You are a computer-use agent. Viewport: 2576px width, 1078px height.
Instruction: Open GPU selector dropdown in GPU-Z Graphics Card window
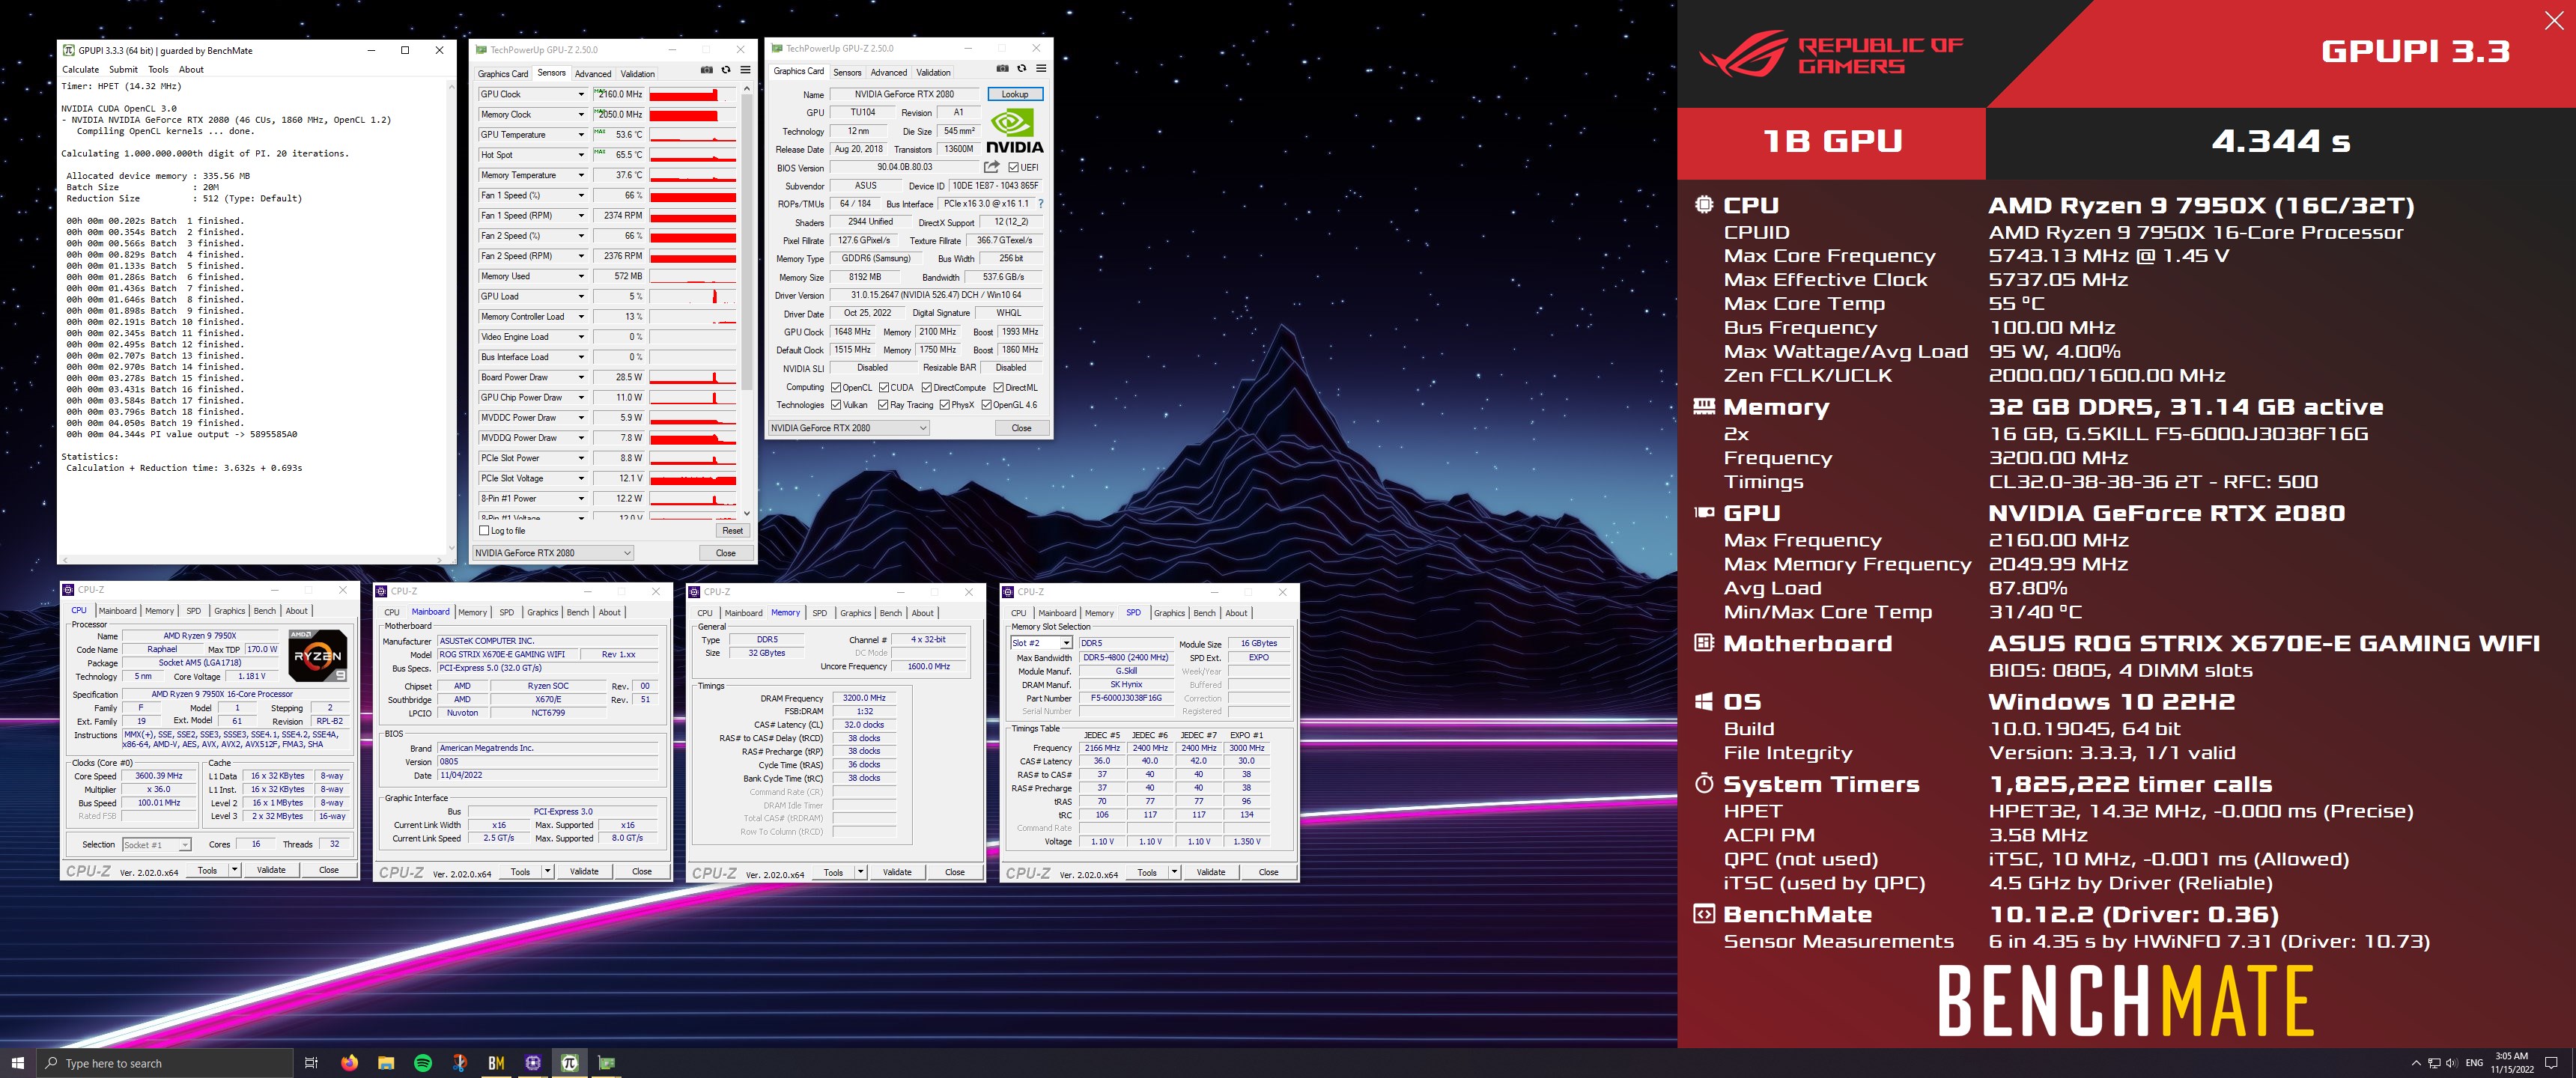point(849,428)
